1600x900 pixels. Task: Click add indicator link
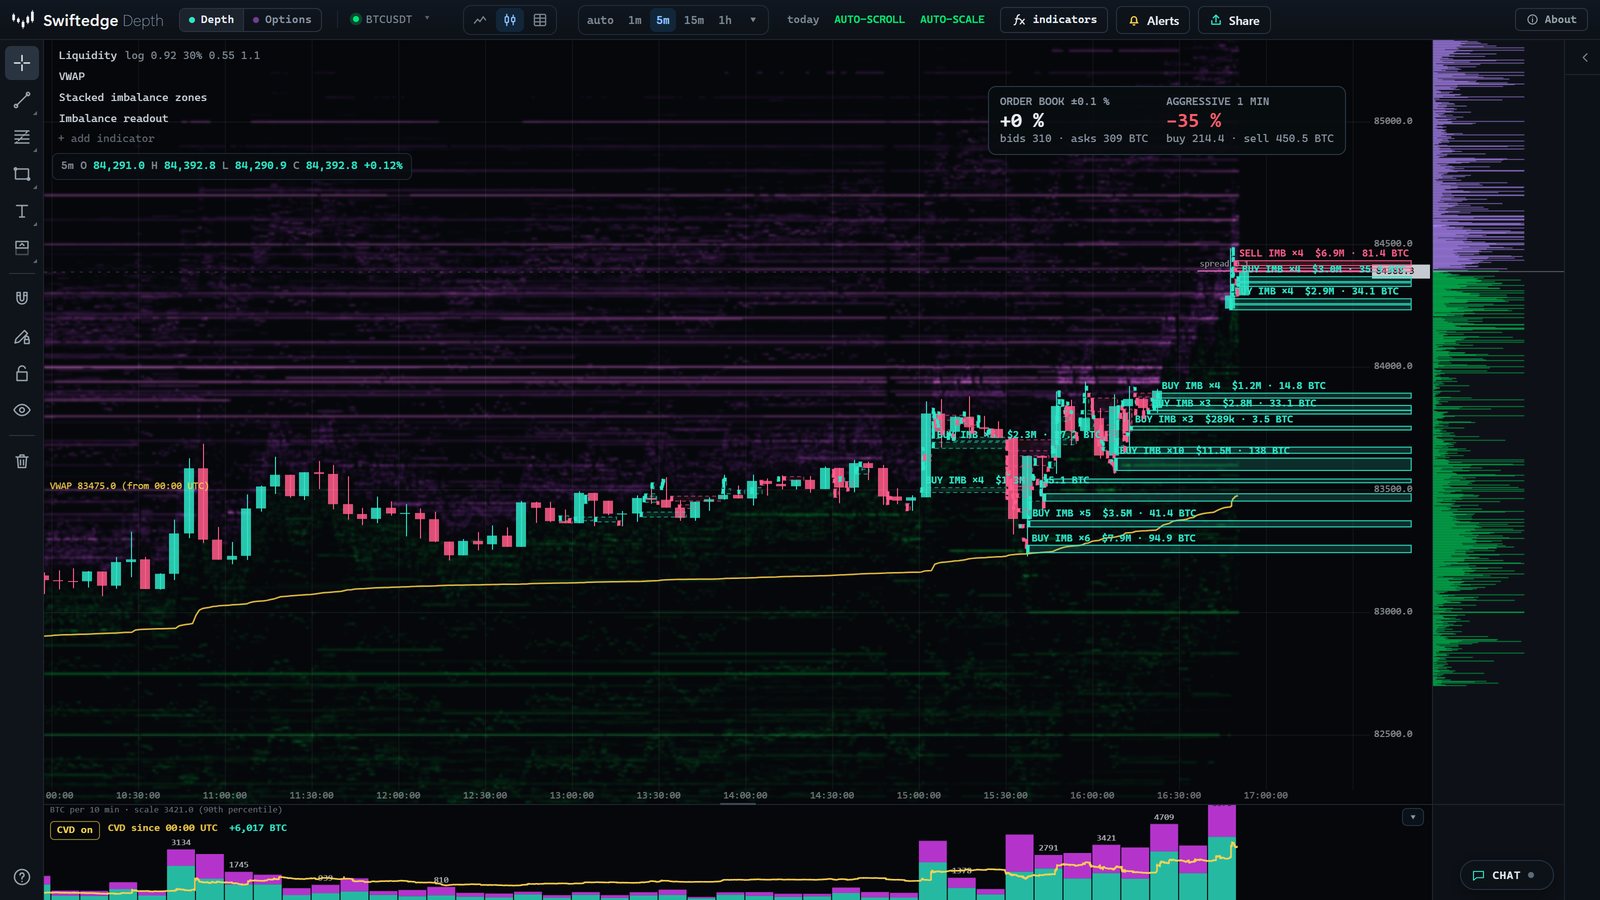pos(106,139)
